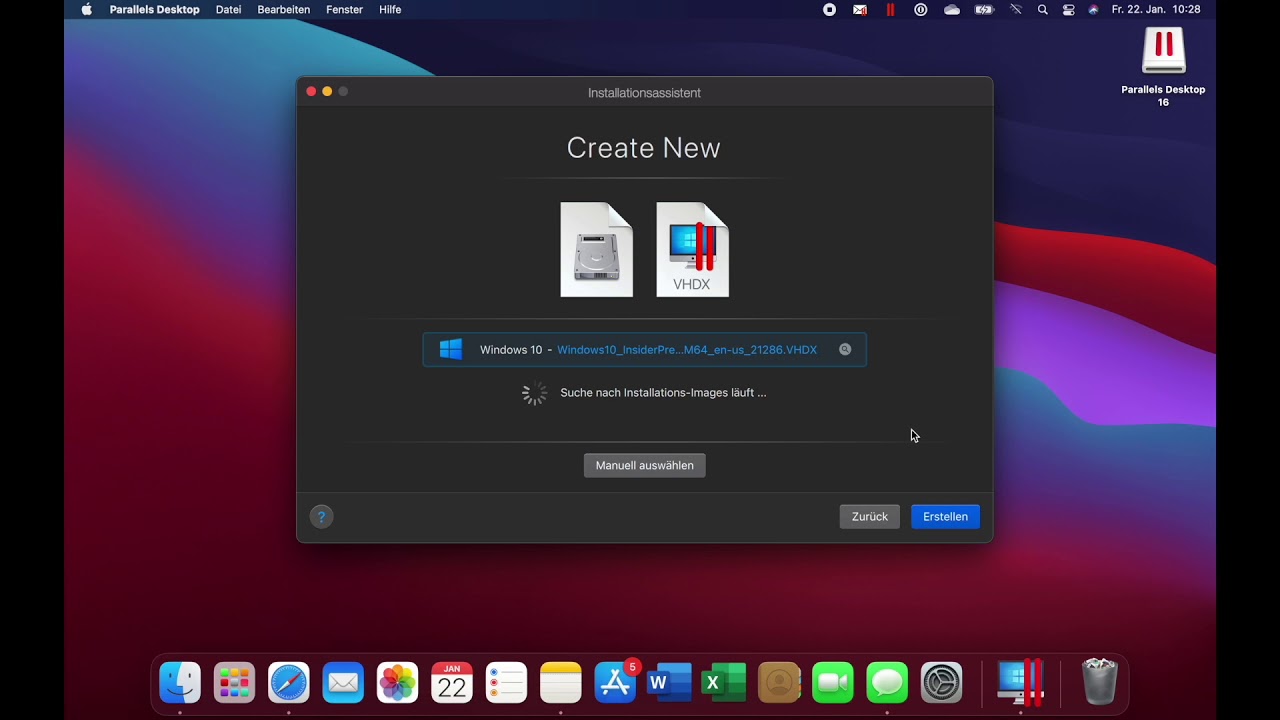
Task: Open the Apple menu
Action: 86,10
